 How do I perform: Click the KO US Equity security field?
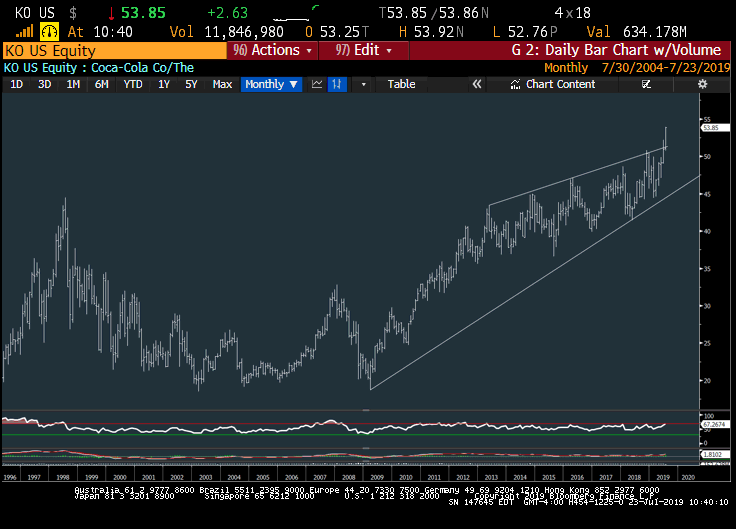(115, 50)
